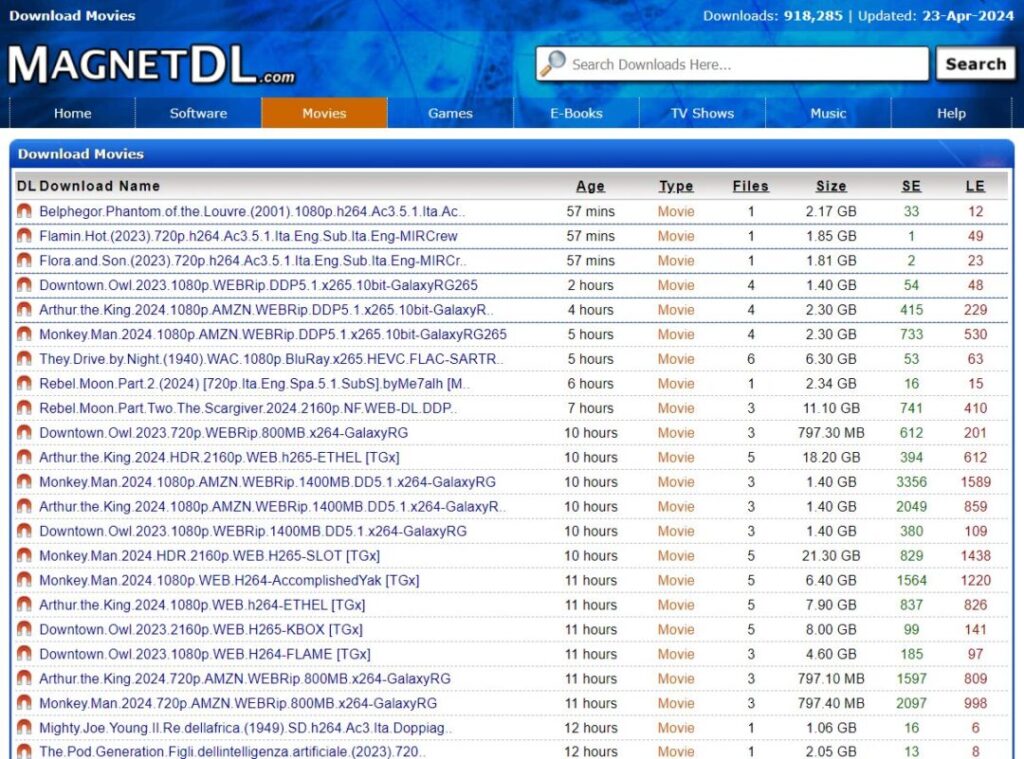The width and height of the screenshot is (1024, 759).
Task: Click magnet icon for Rebel Moon Part 2 720p
Action: click(24, 383)
